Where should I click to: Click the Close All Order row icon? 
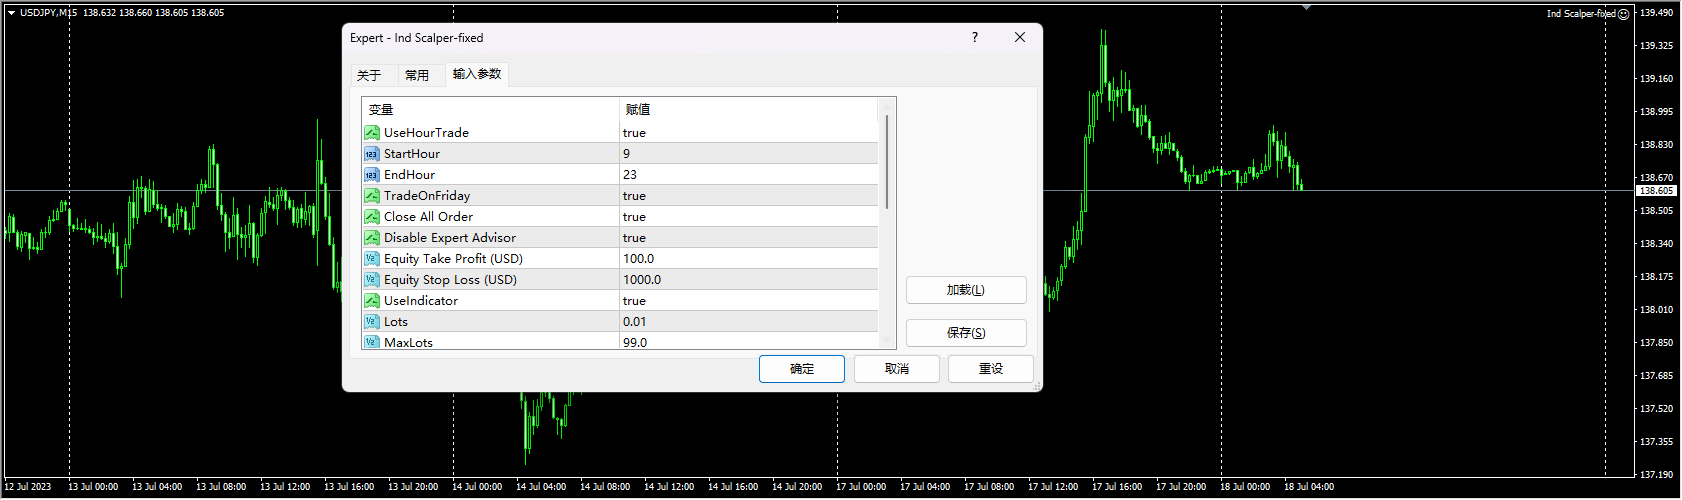point(372,216)
